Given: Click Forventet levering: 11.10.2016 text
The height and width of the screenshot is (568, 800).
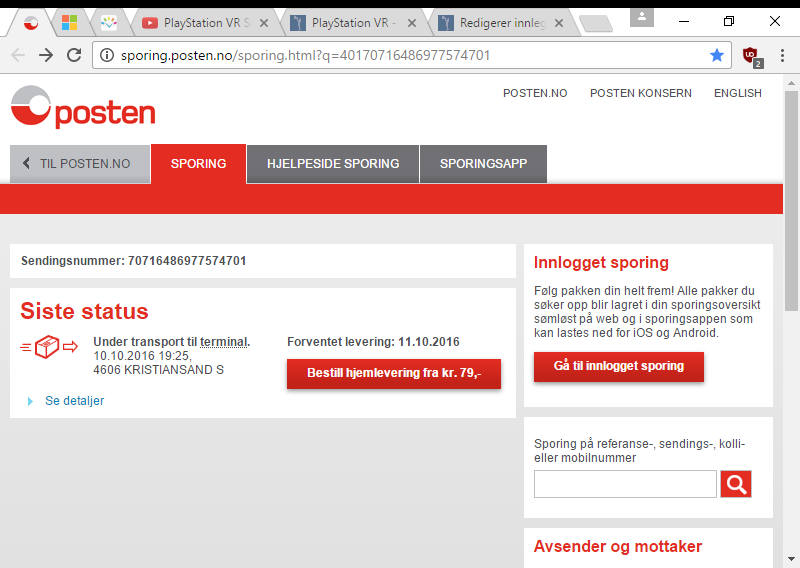Looking at the screenshot, I should [x=373, y=342].
